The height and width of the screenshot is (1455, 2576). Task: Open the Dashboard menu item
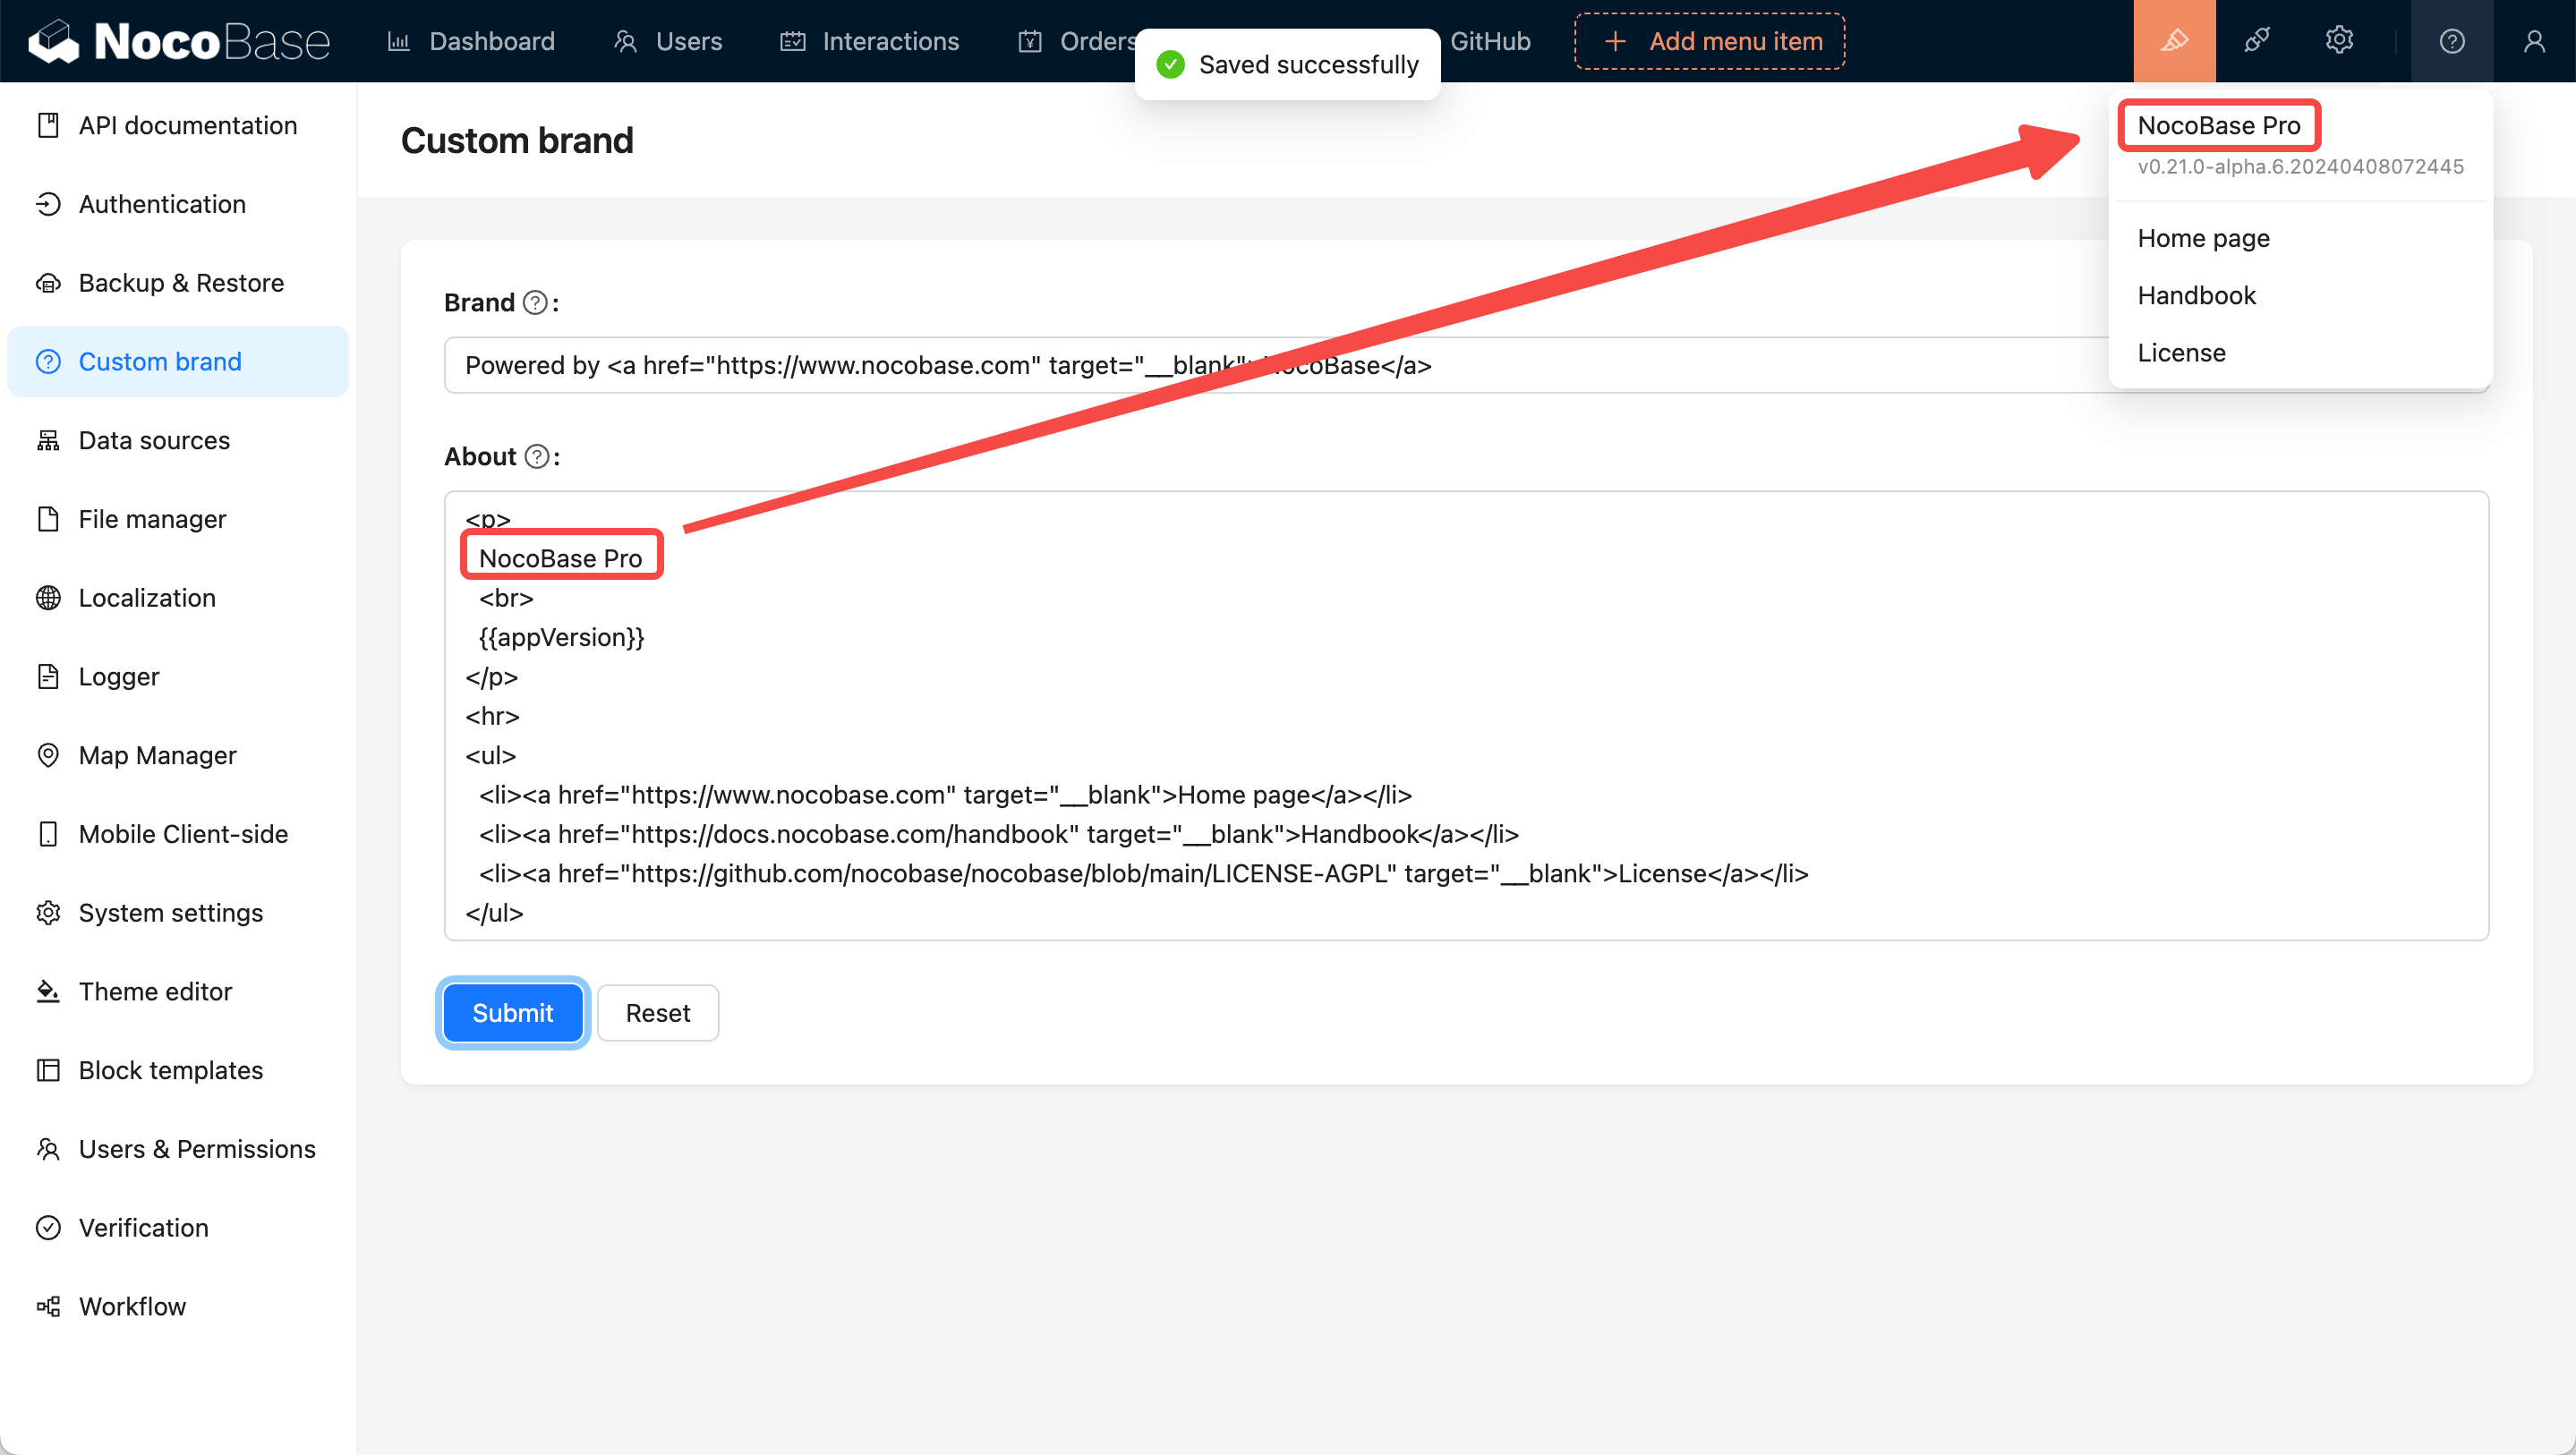tap(471, 41)
